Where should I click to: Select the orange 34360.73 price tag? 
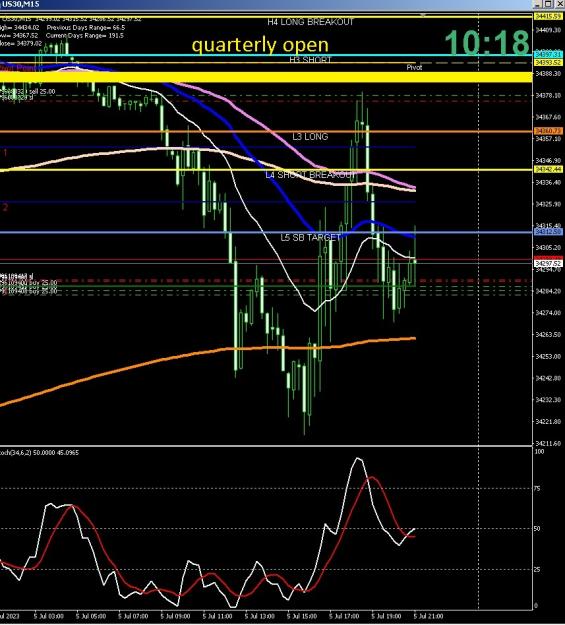[548, 131]
